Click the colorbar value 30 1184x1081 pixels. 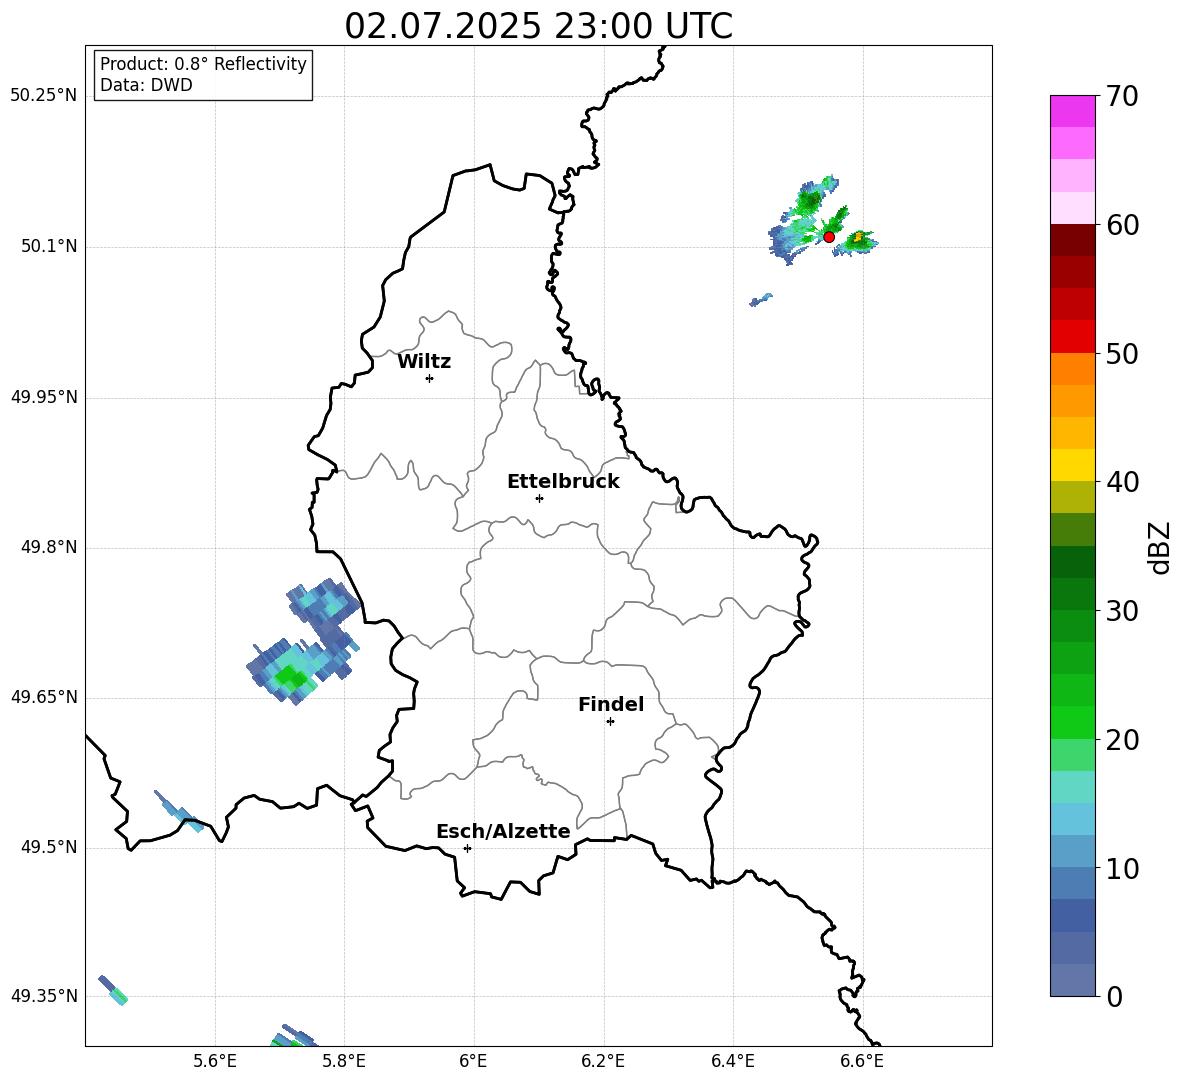[x=1123, y=611]
